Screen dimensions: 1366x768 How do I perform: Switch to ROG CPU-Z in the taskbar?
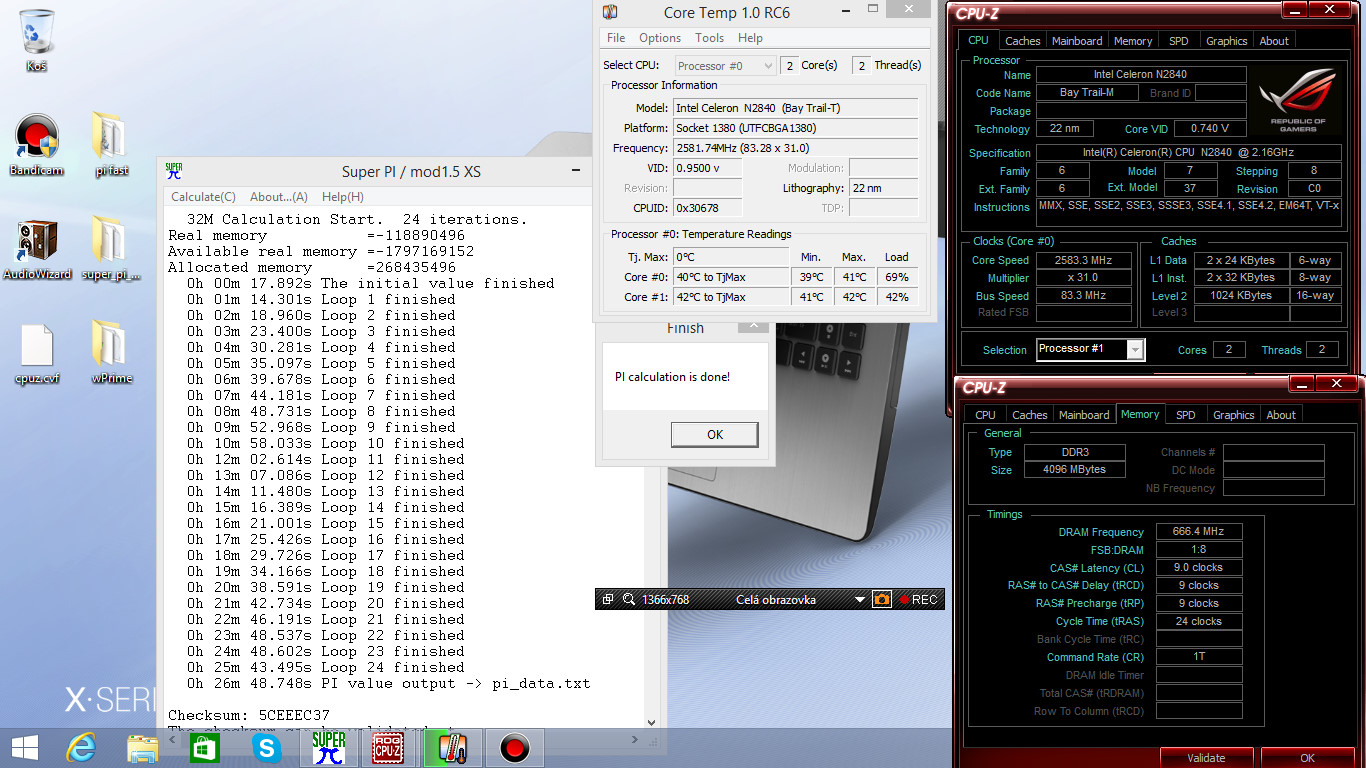point(389,747)
